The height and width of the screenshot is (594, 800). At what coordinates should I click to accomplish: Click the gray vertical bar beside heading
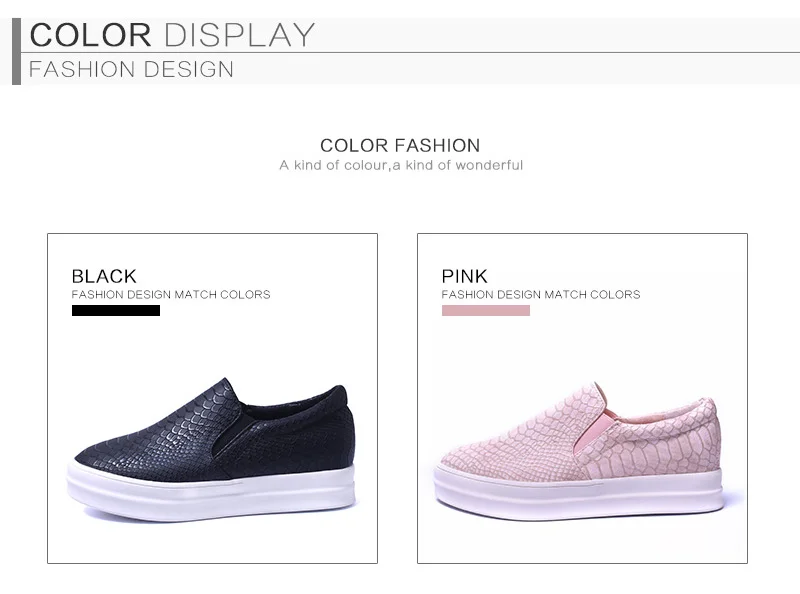click(x=16, y=51)
